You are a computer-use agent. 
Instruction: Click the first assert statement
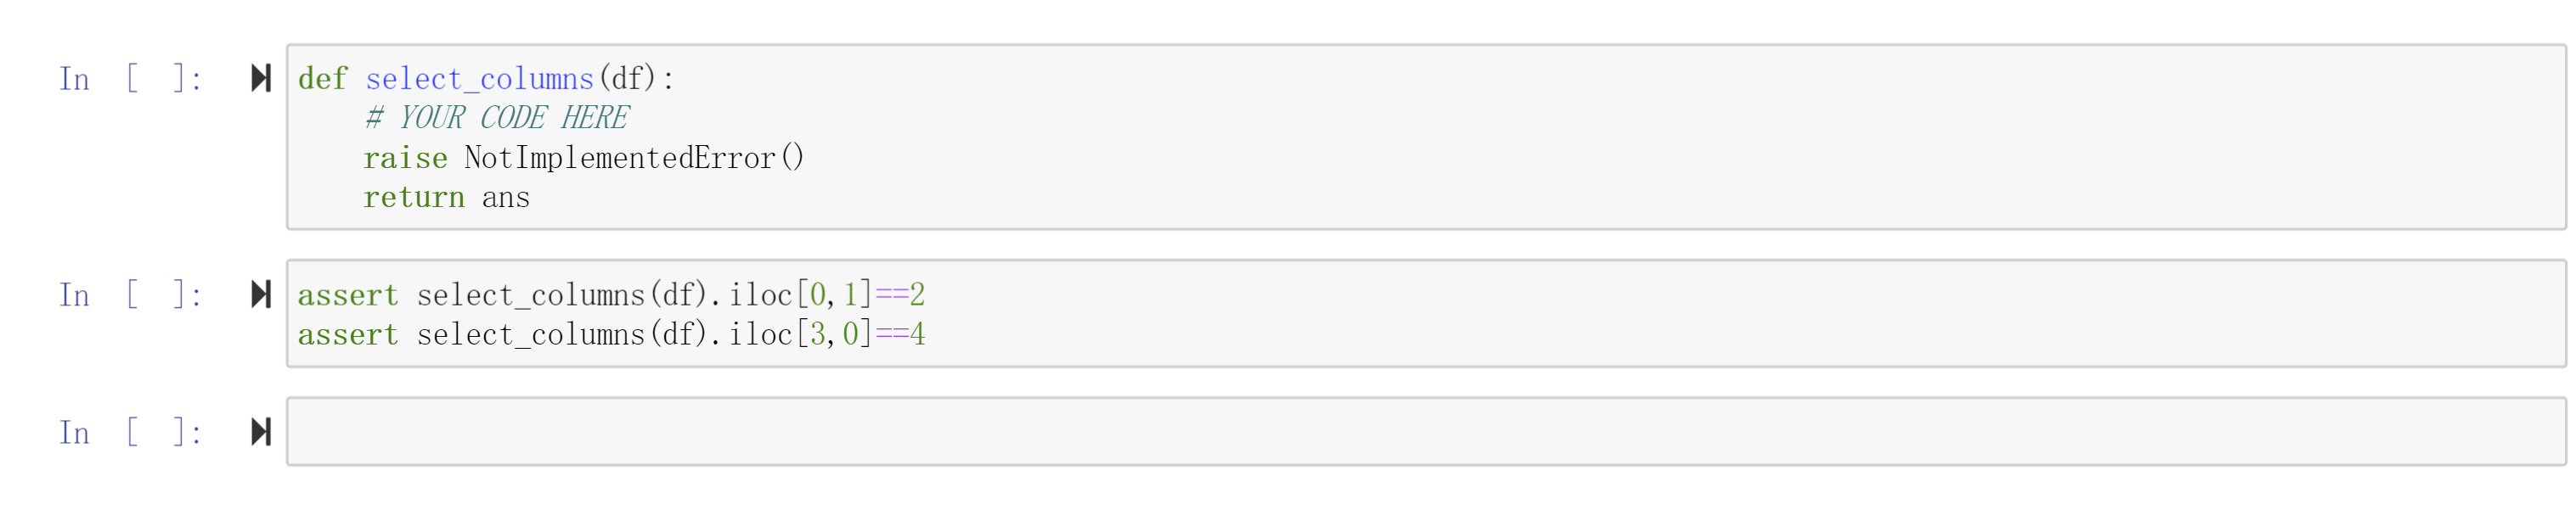610,294
